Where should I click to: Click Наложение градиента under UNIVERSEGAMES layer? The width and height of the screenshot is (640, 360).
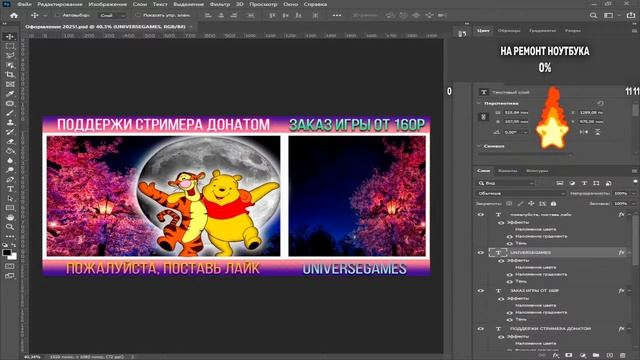pos(541,274)
